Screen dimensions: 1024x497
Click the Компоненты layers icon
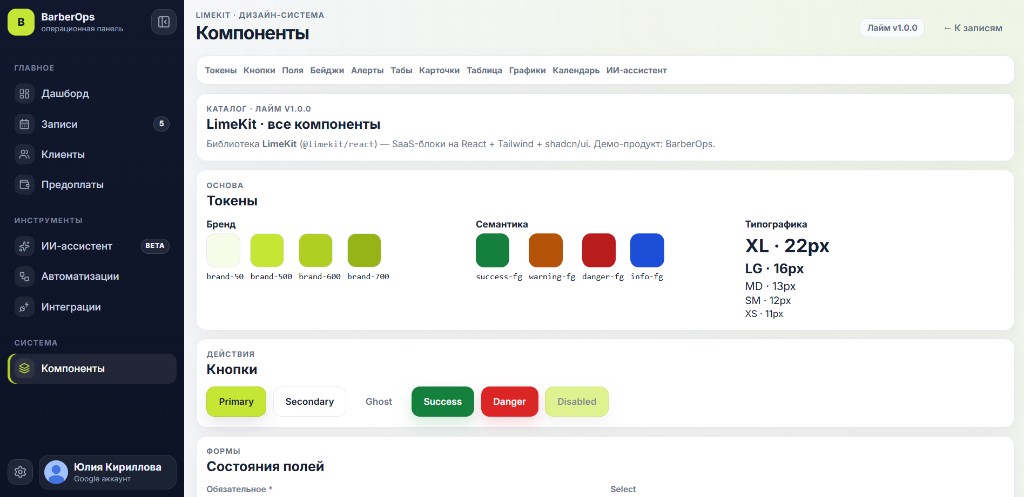[x=24, y=368]
